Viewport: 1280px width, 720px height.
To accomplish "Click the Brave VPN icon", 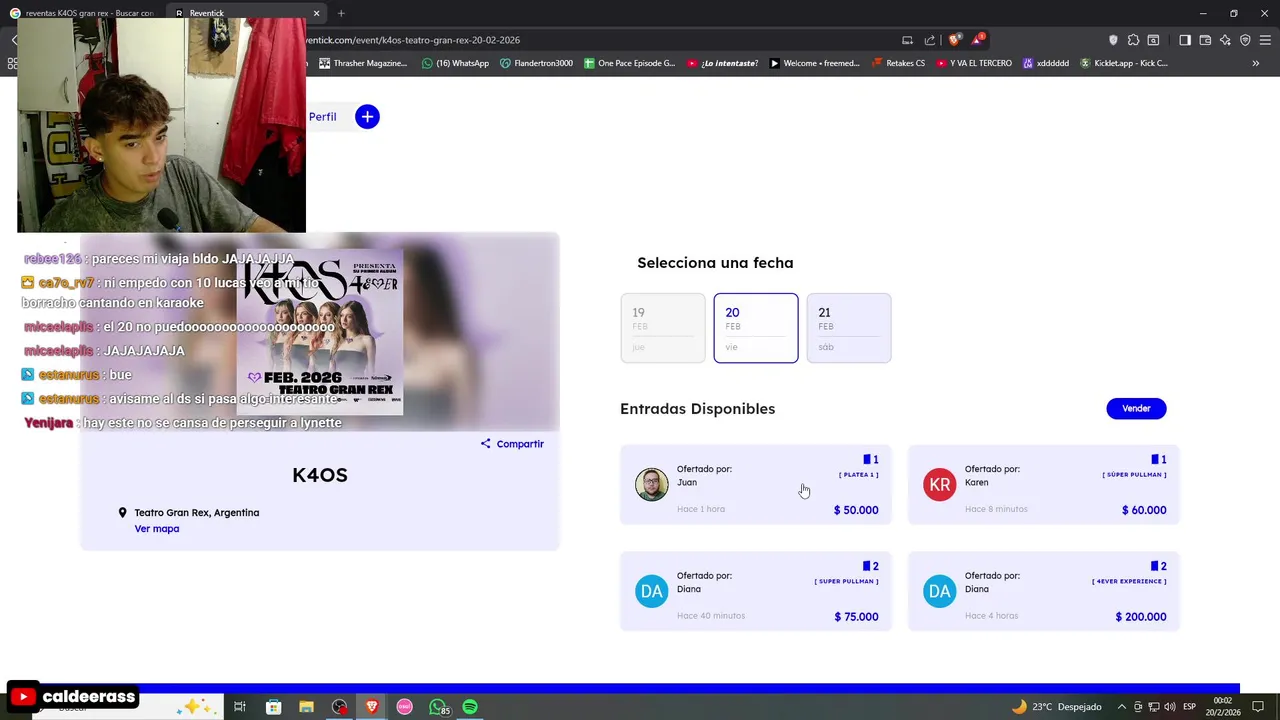I will click(x=1245, y=40).
